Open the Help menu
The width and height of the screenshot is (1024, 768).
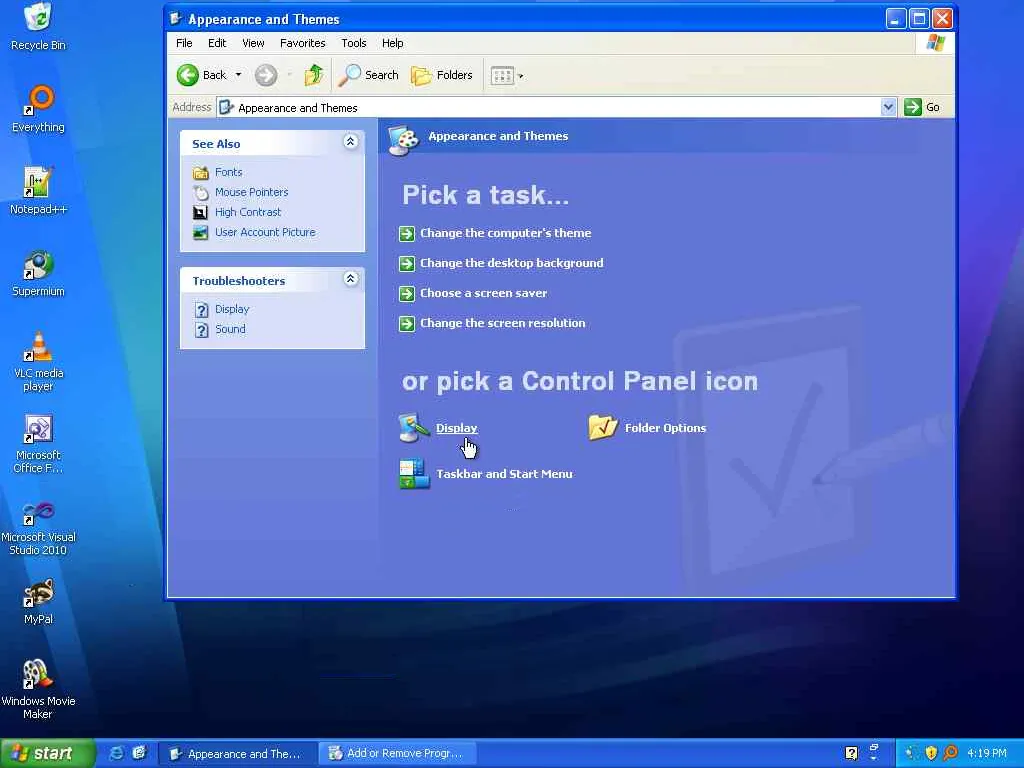(x=392, y=43)
